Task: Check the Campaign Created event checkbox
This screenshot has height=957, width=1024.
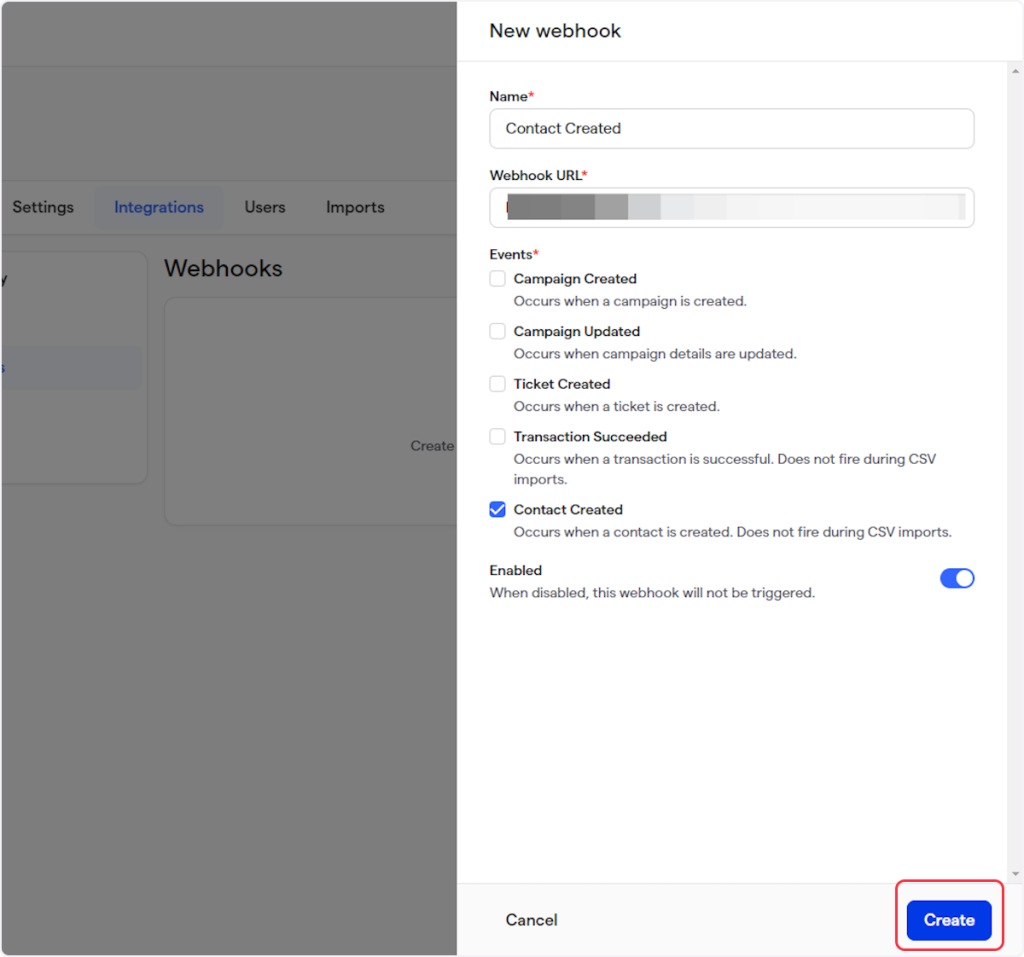Action: pos(497,279)
